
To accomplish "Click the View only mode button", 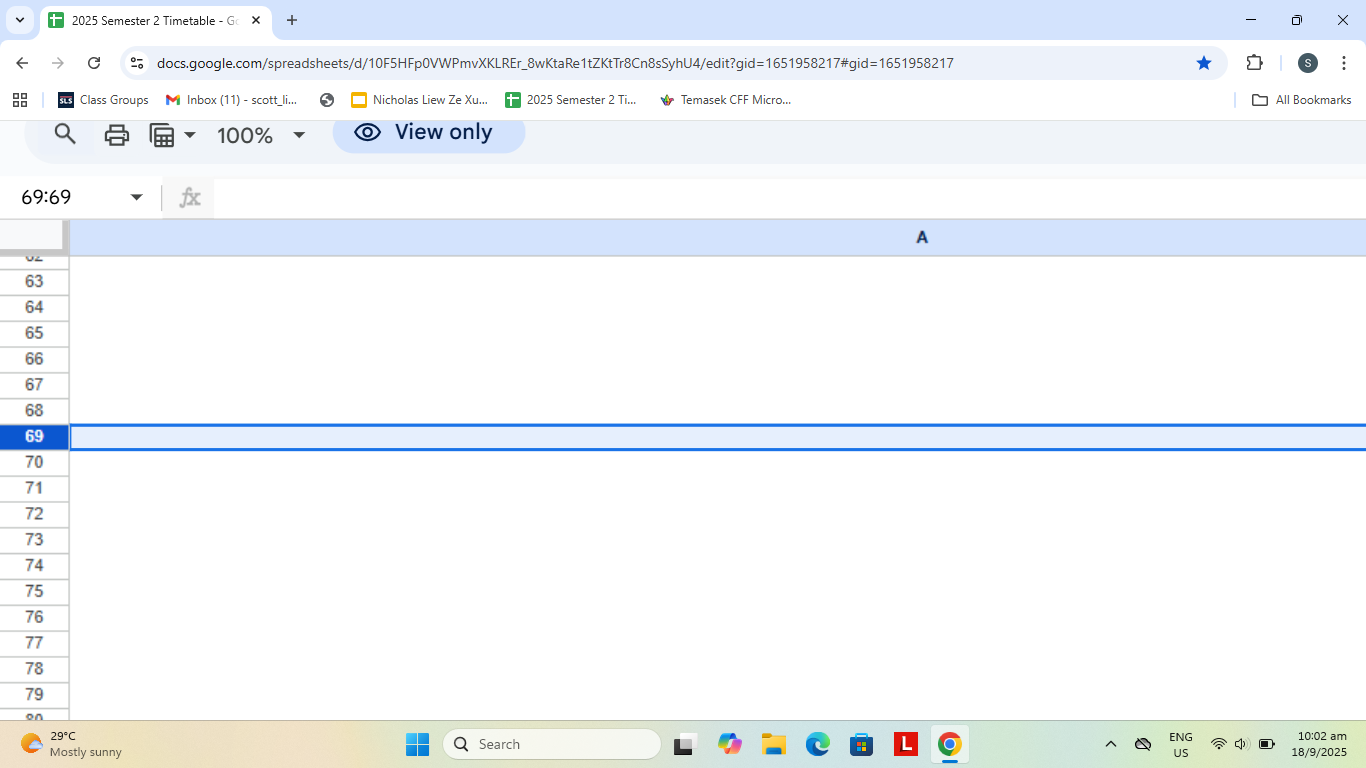I will click(x=428, y=133).
